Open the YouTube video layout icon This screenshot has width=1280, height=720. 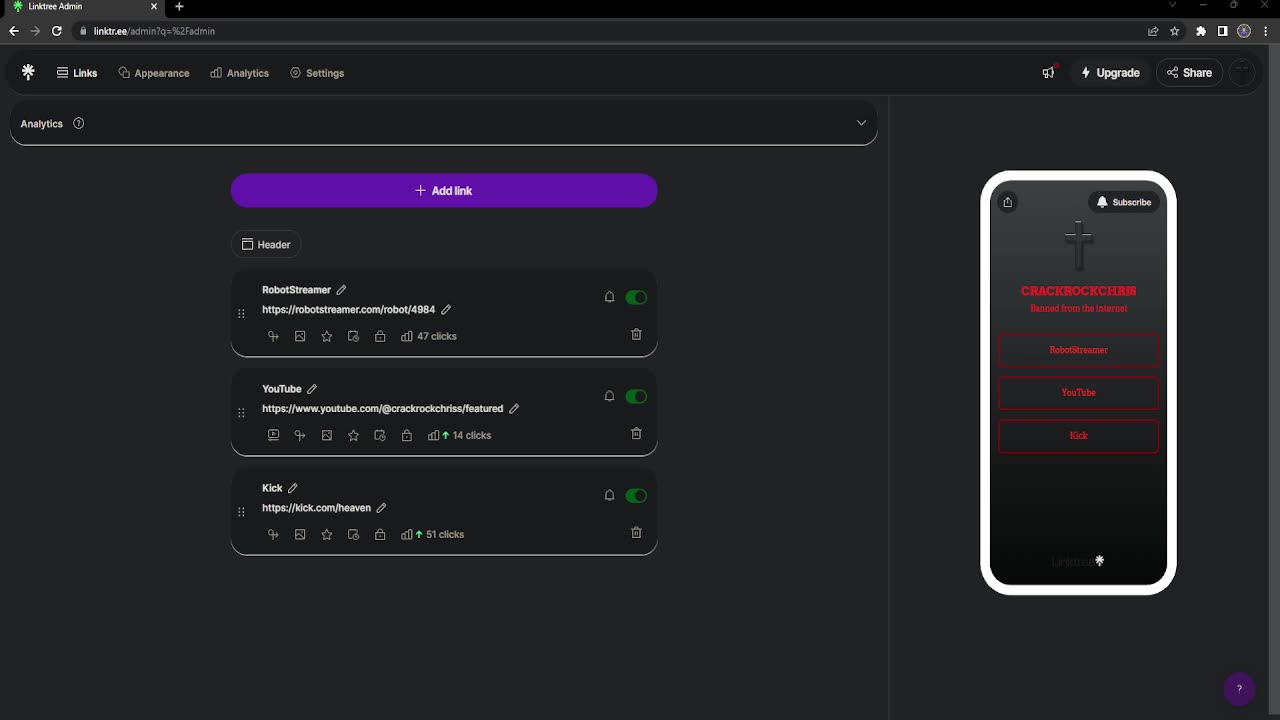tap(273, 435)
